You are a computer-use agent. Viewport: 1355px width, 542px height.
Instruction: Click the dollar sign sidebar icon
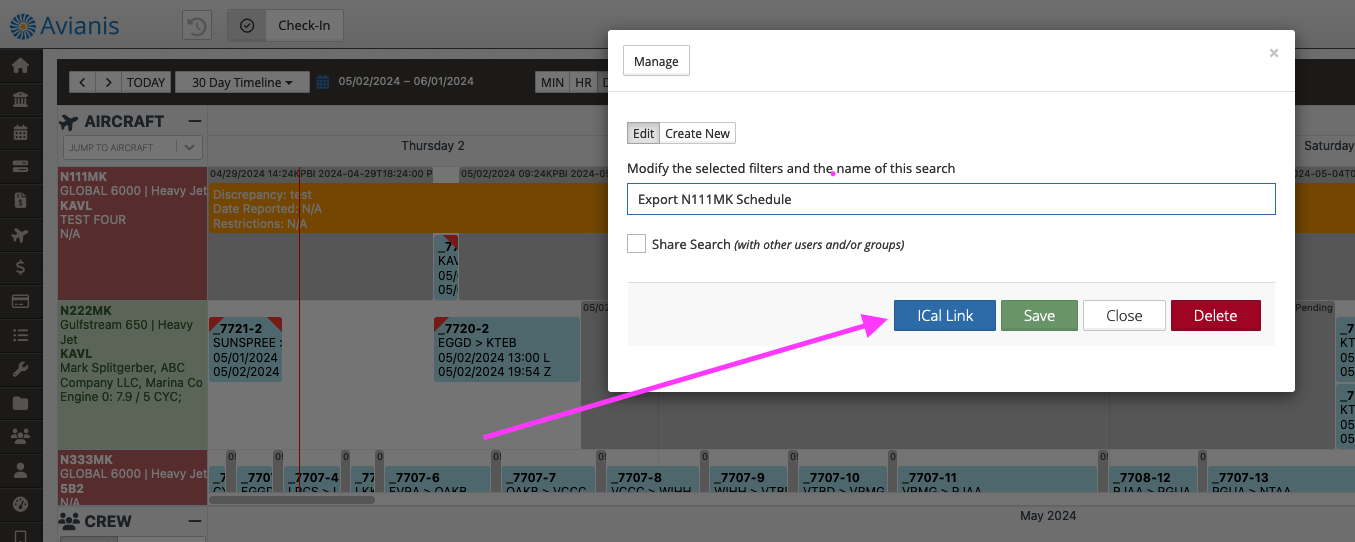click(20, 267)
